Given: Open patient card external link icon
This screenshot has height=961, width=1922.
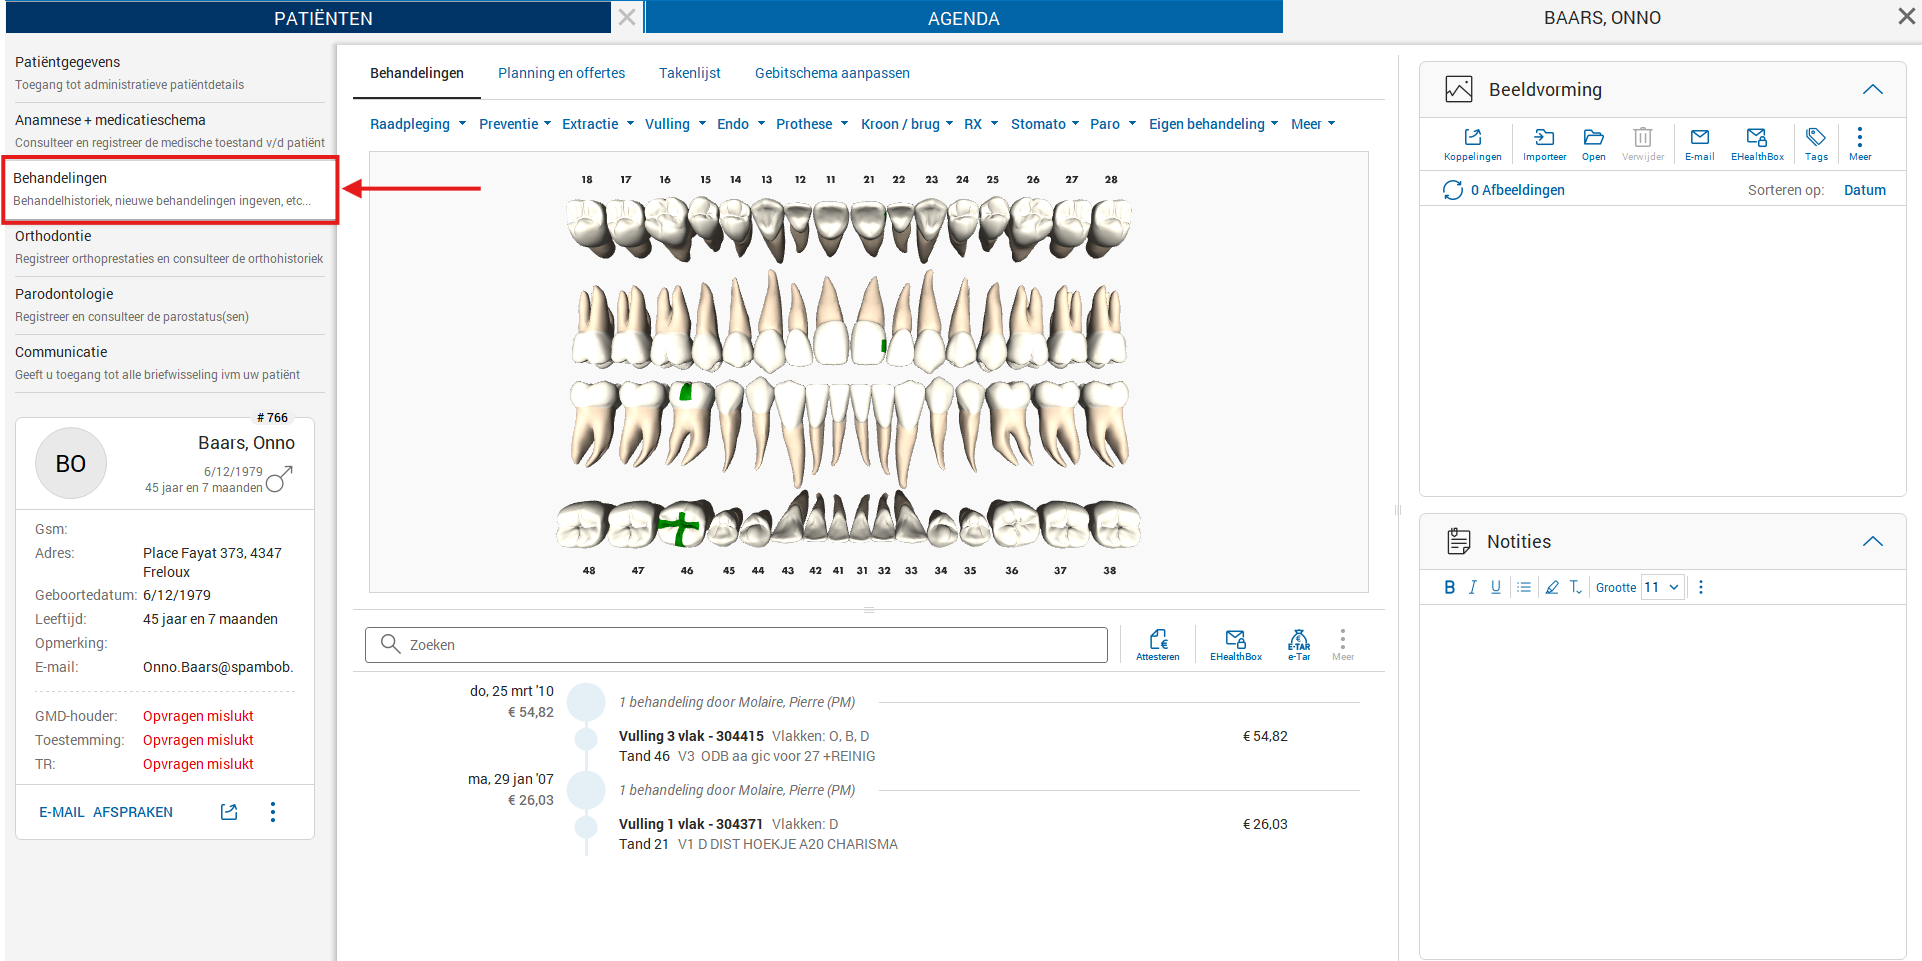Looking at the screenshot, I should point(229,812).
